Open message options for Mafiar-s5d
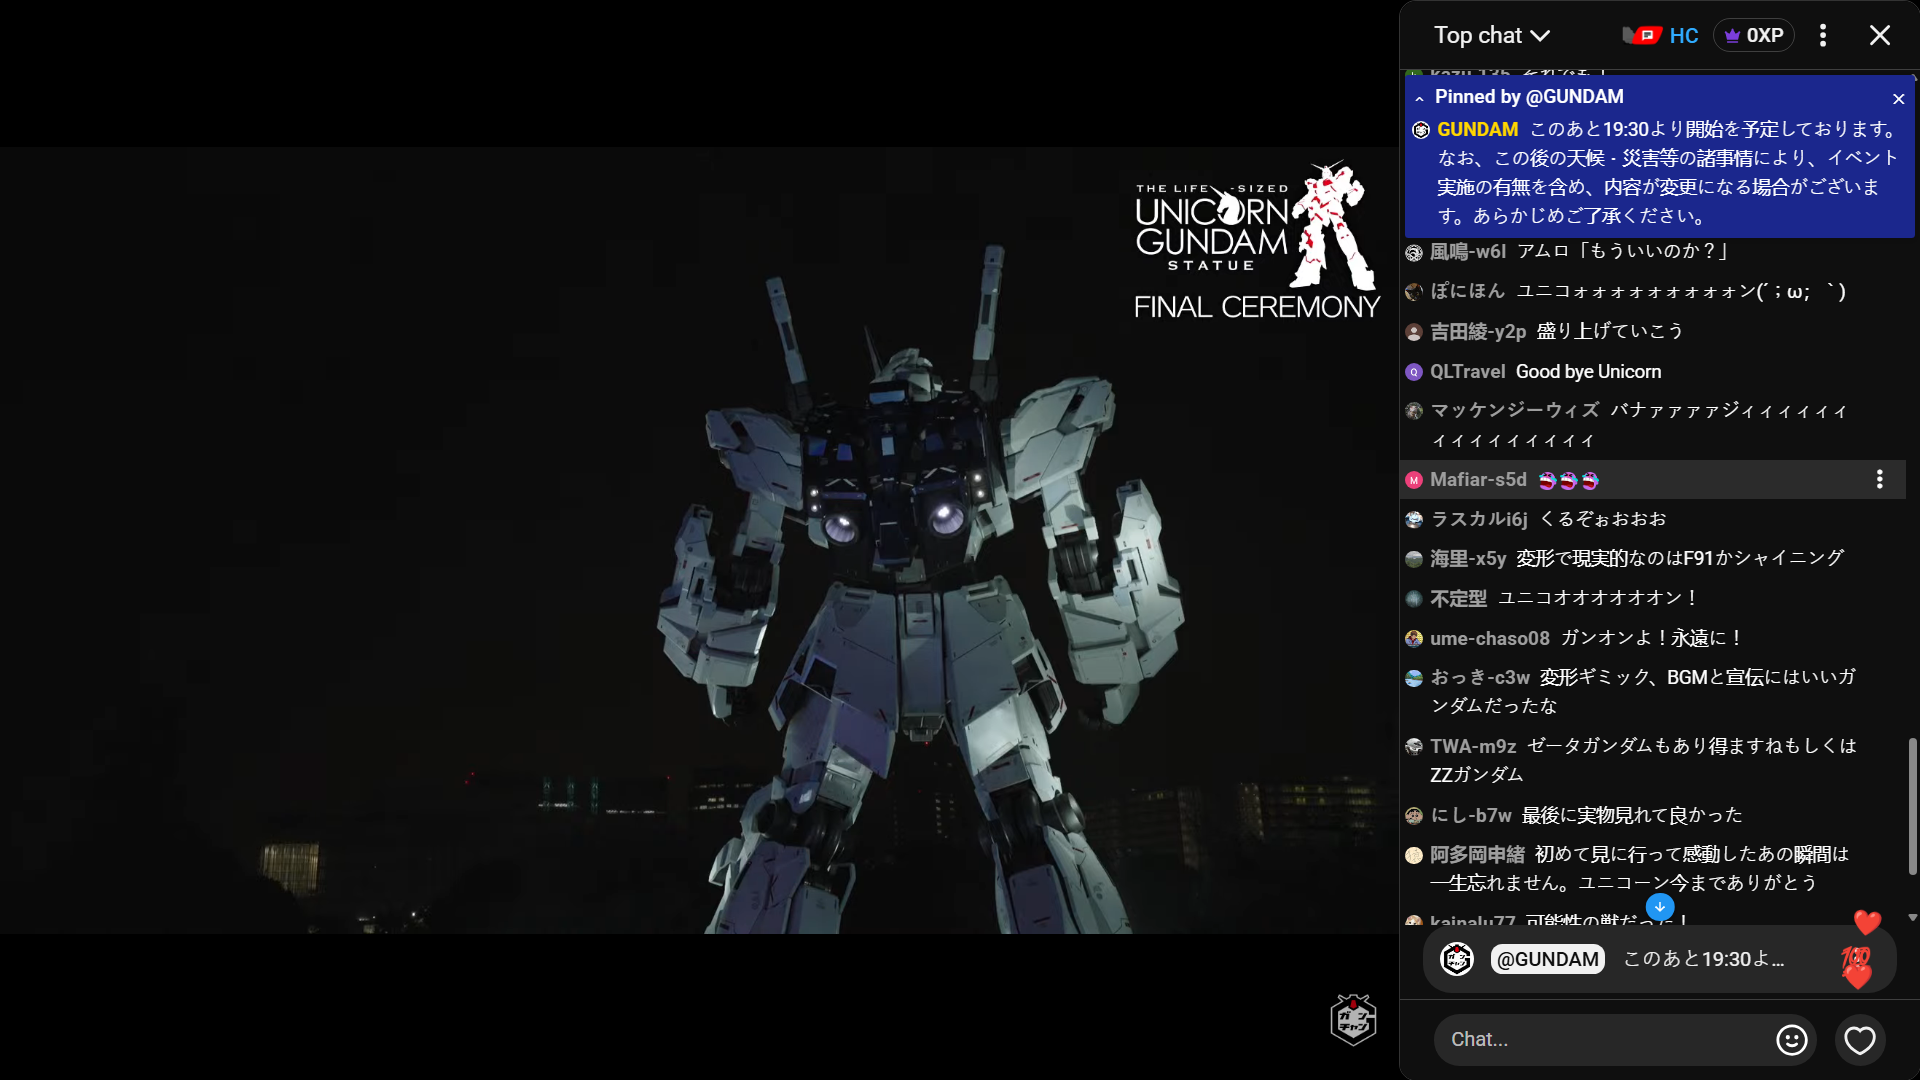This screenshot has width=1920, height=1080. tap(1880, 480)
